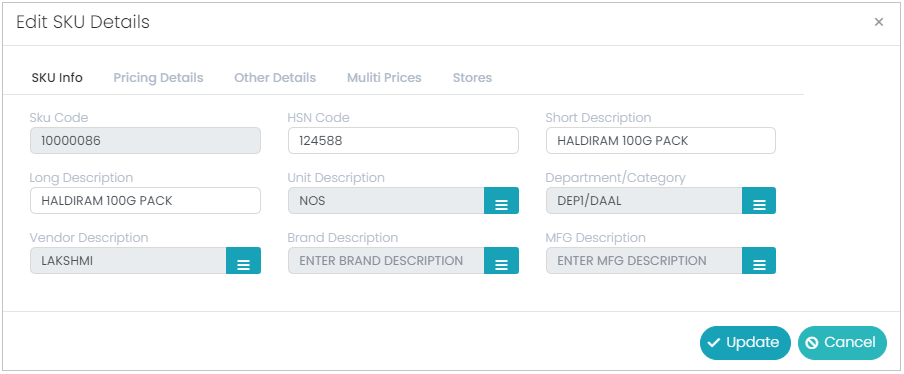Go to the Stores tab

[472, 78]
